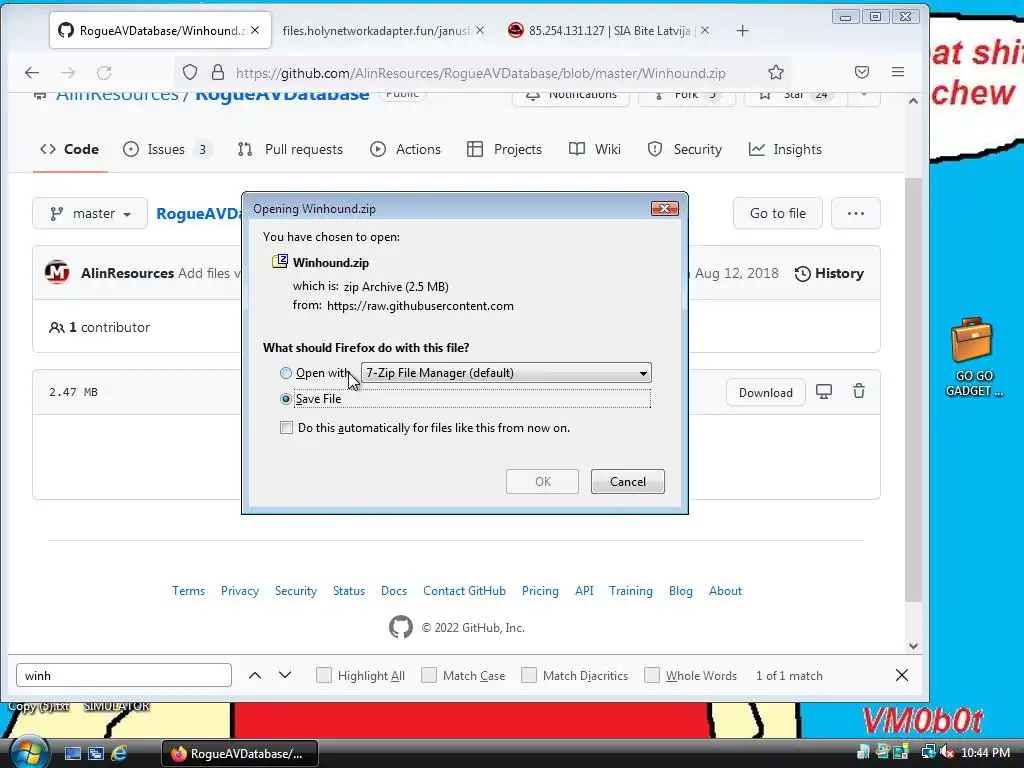Image resolution: width=1024 pixels, height=768 pixels.
Task: Click the About footer link
Action: coord(725,591)
